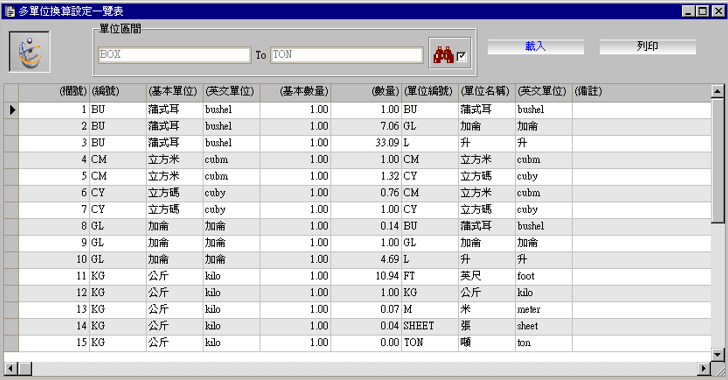Click quantity cell 33.09 in row 3
This screenshot has height=380, width=728.
(366, 143)
